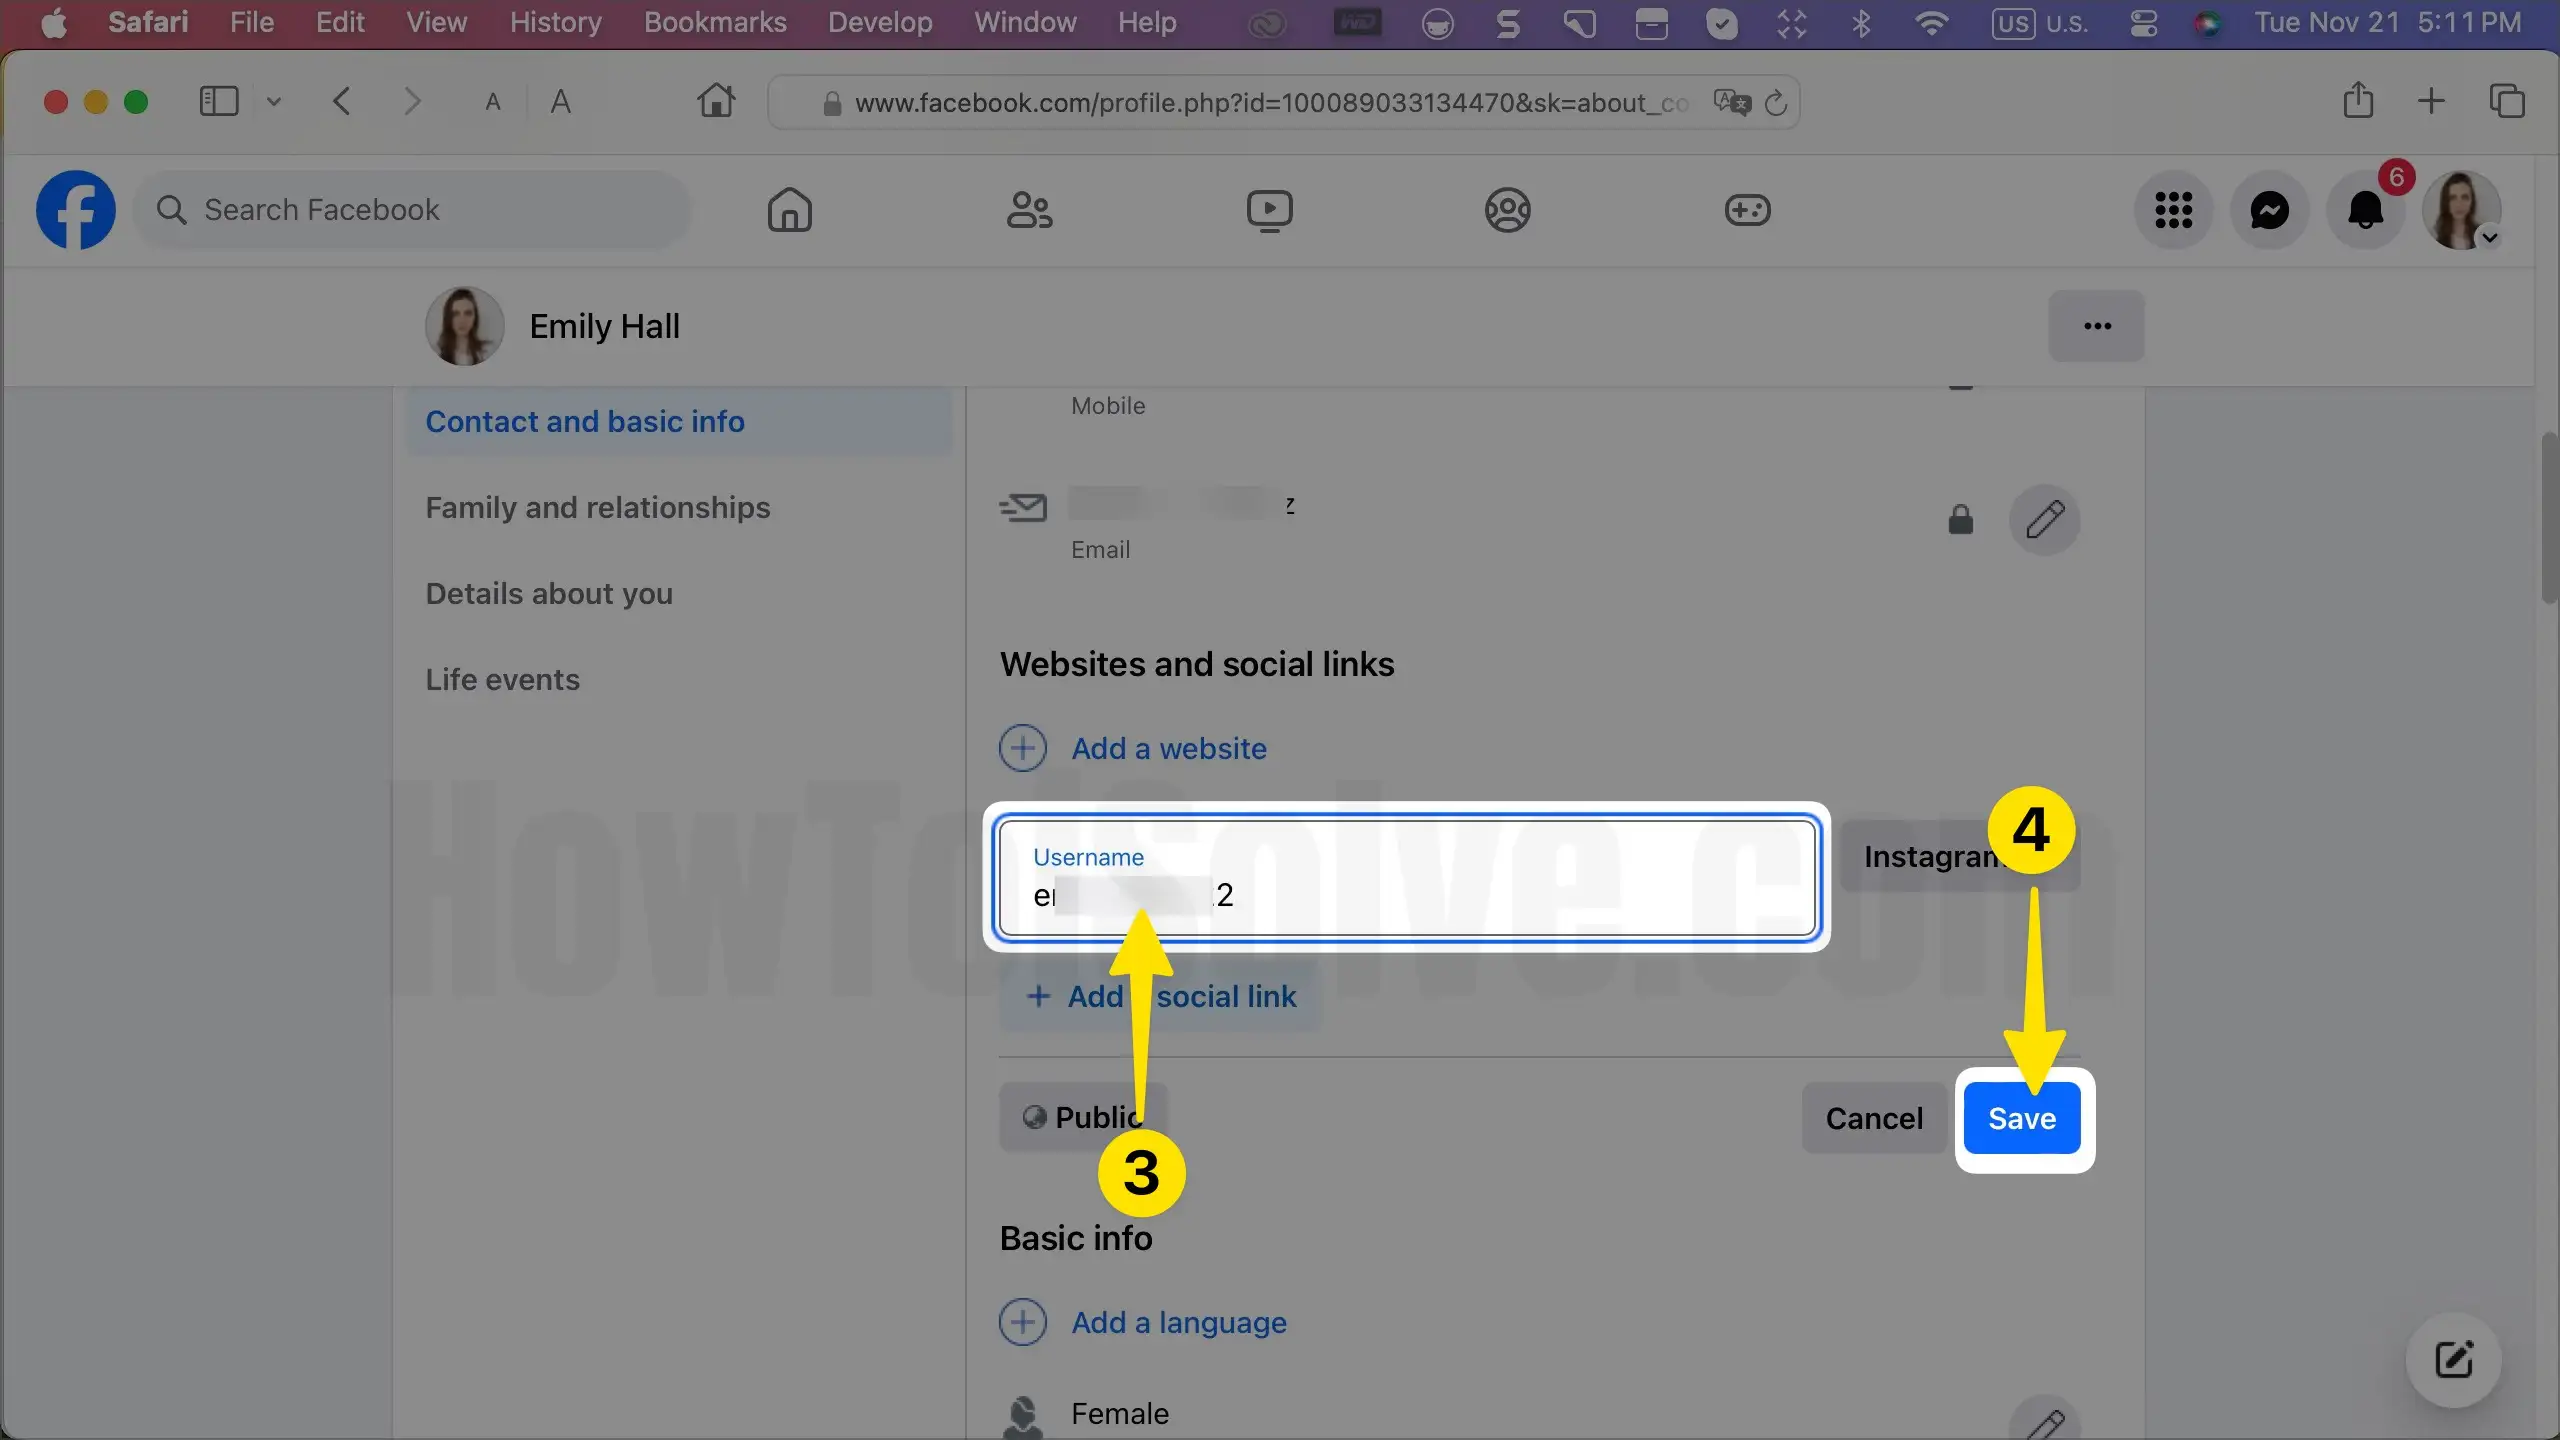
Task: Open the Facebook menu grid icon
Action: (2173, 210)
